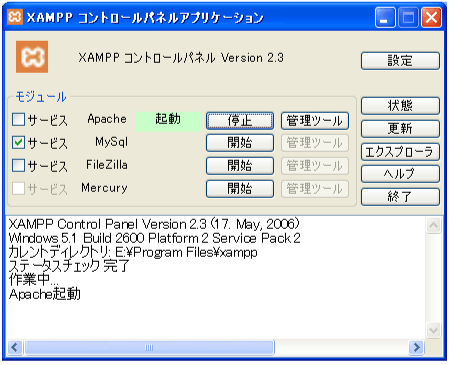Screen dimensions: 450x365
Task: Click the MySql module label
Action: click(111, 142)
